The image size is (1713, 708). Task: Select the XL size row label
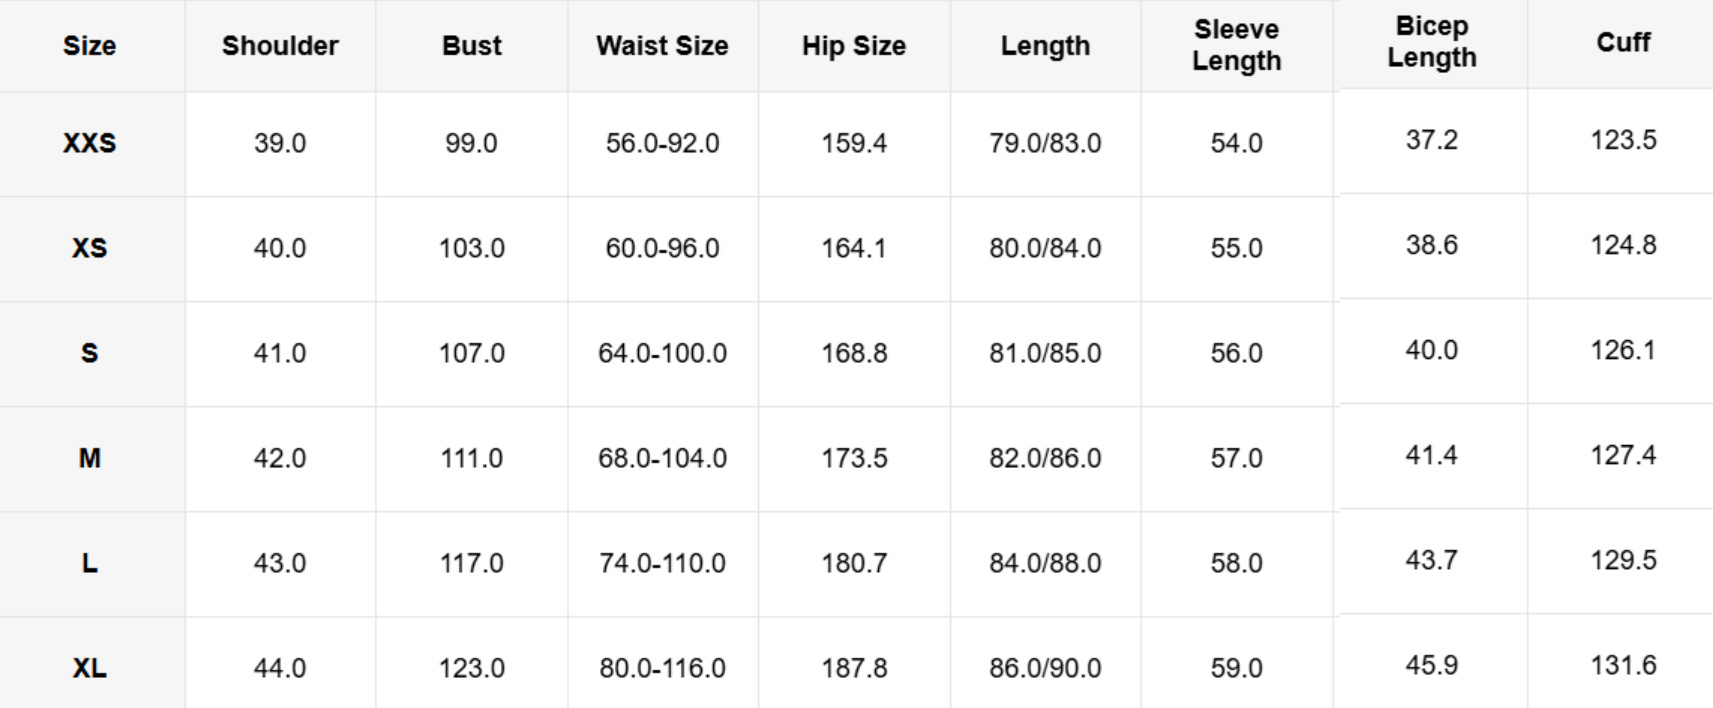coord(89,668)
